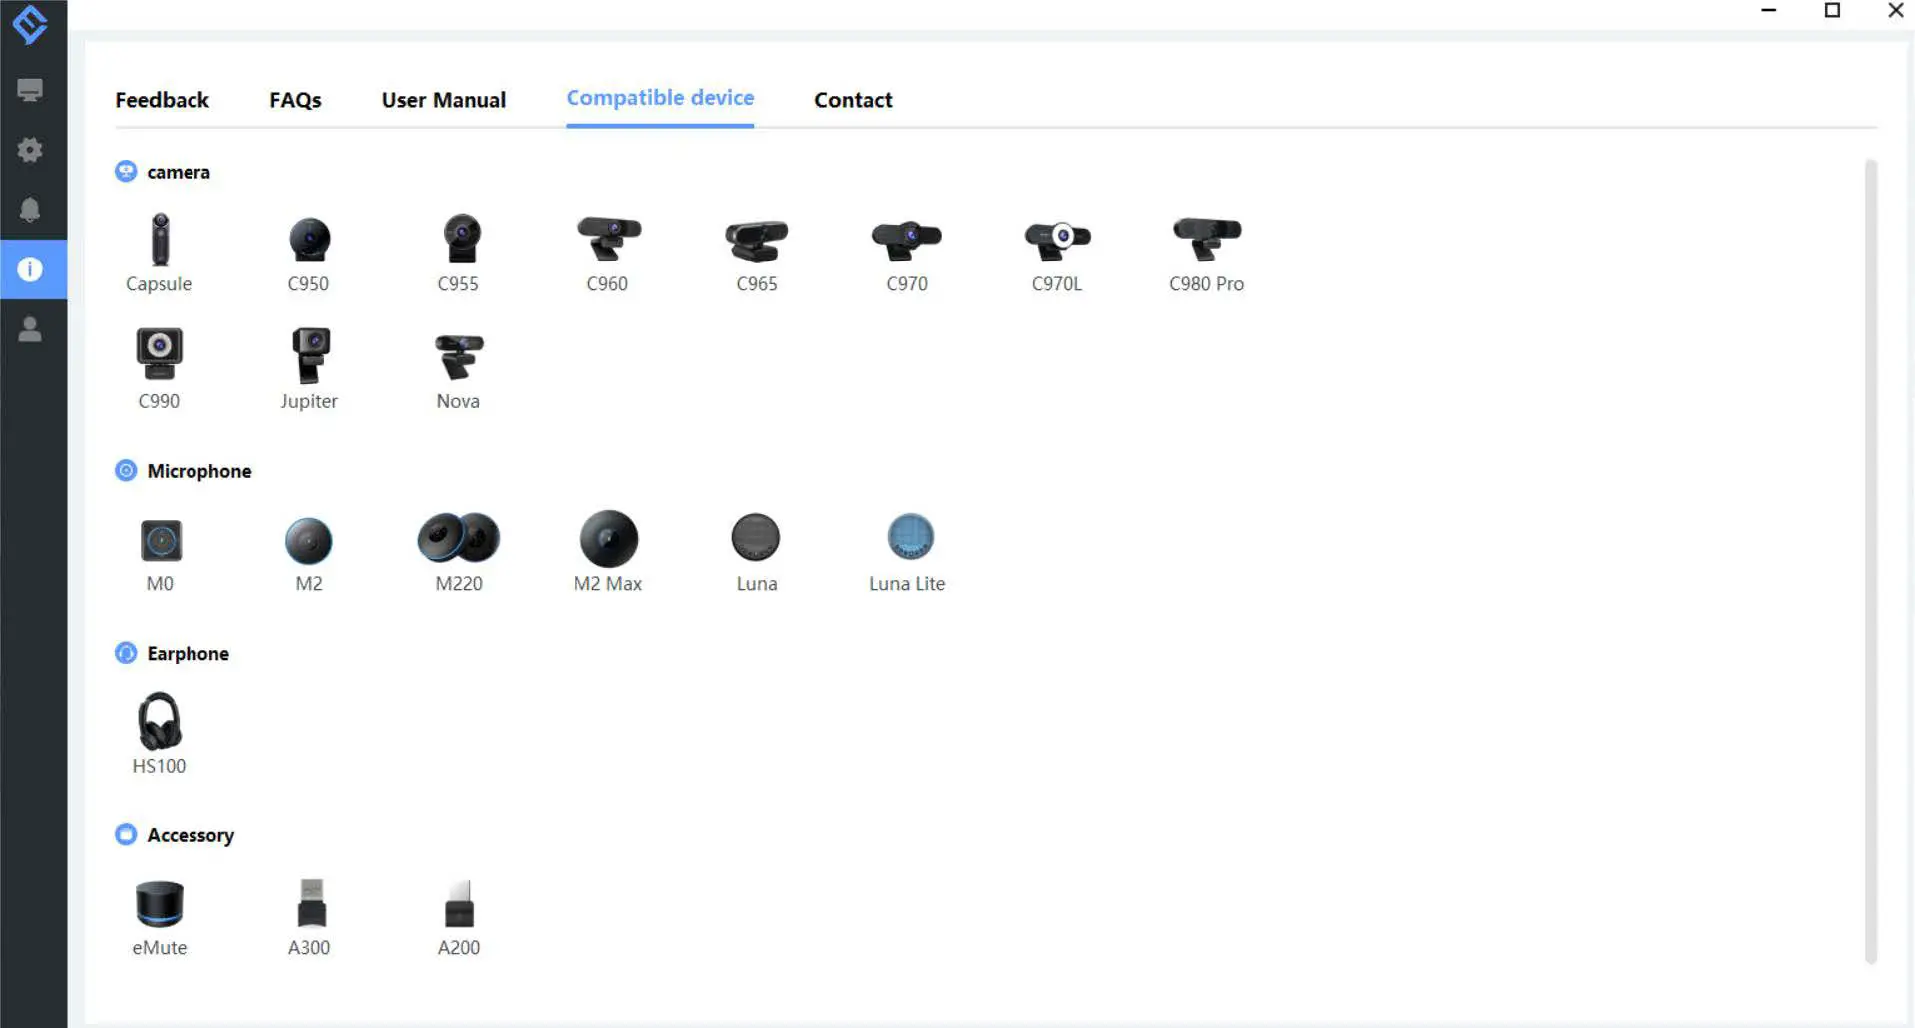Screen dimensions: 1915x1028
Task: Select the C980 Pro camera
Action: point(1206,250)
